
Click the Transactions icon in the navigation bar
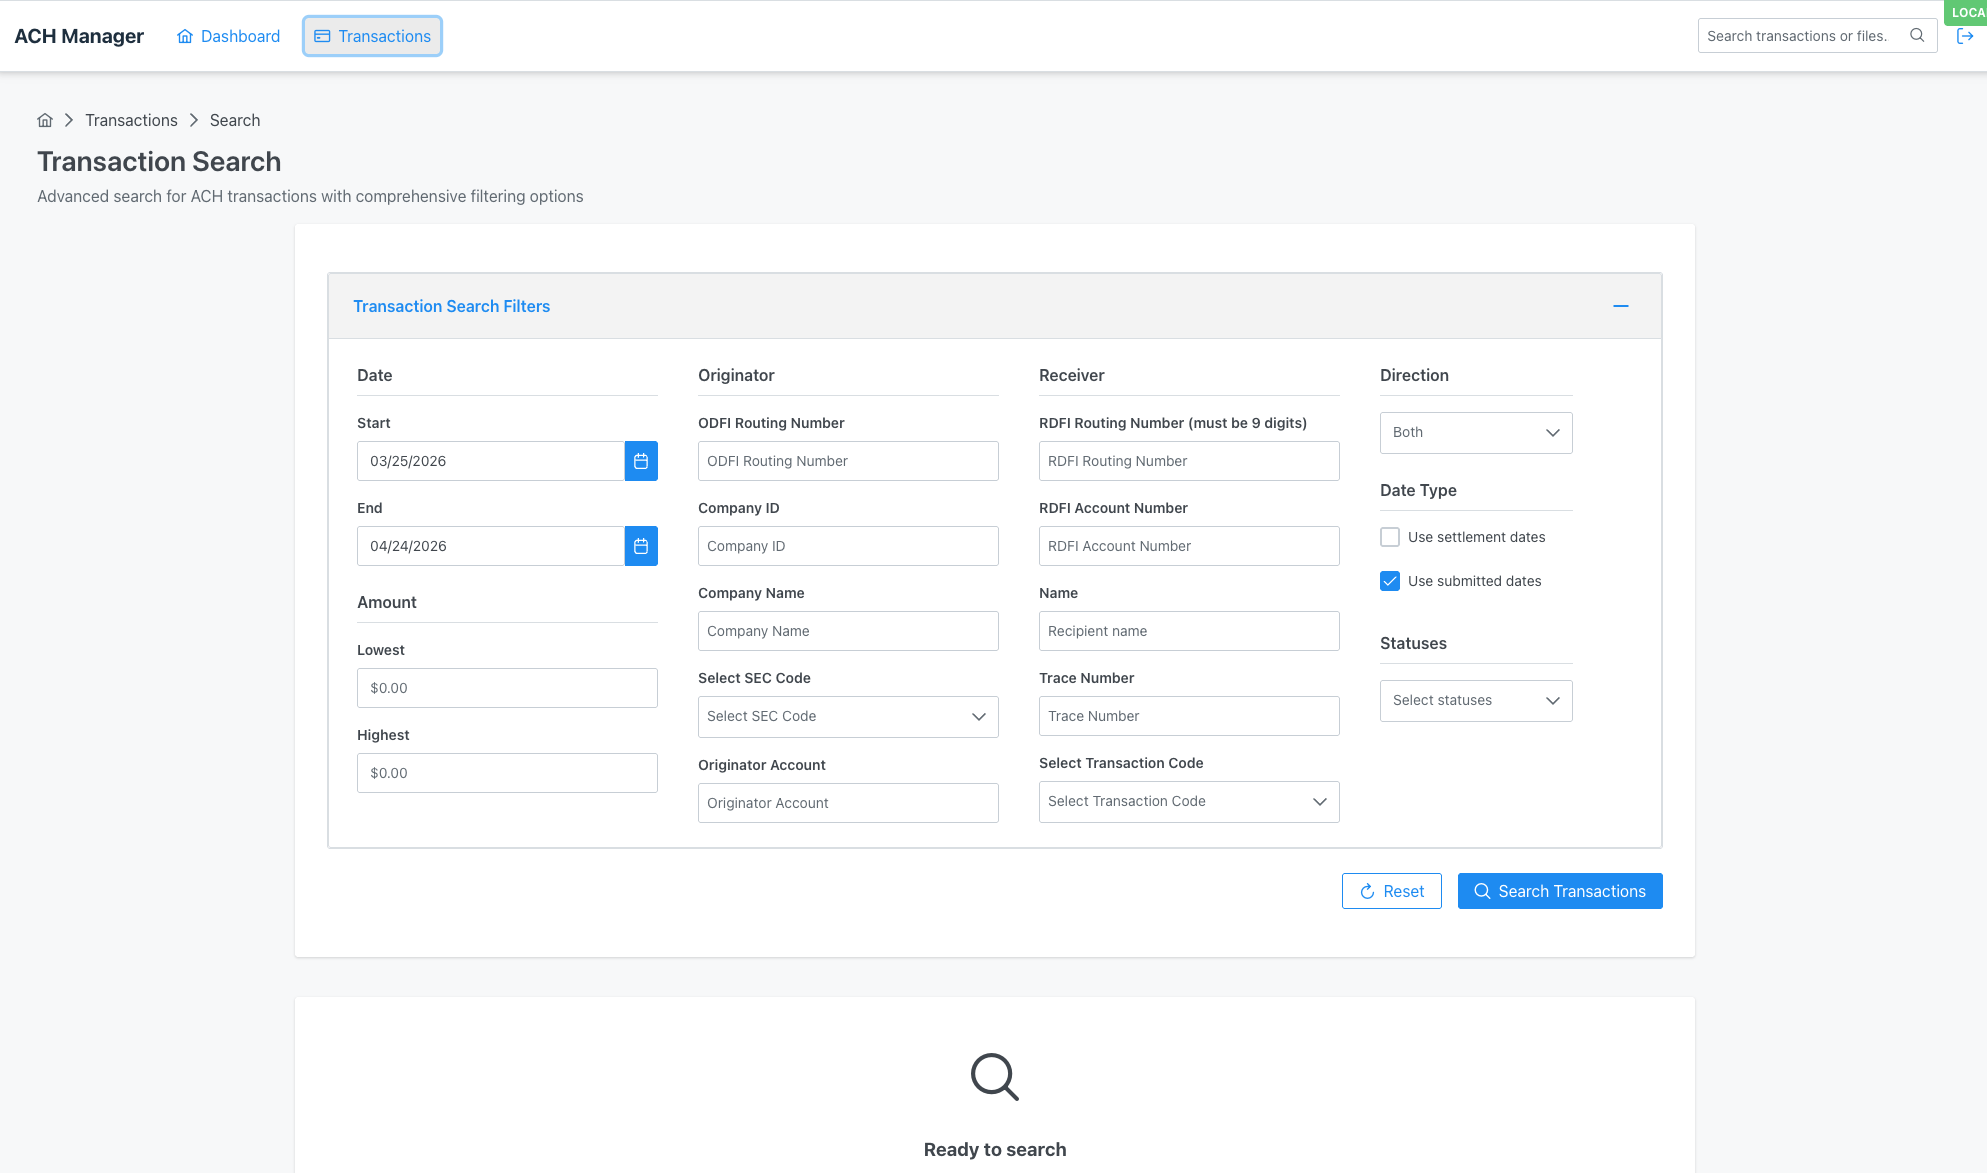[321, 35]
